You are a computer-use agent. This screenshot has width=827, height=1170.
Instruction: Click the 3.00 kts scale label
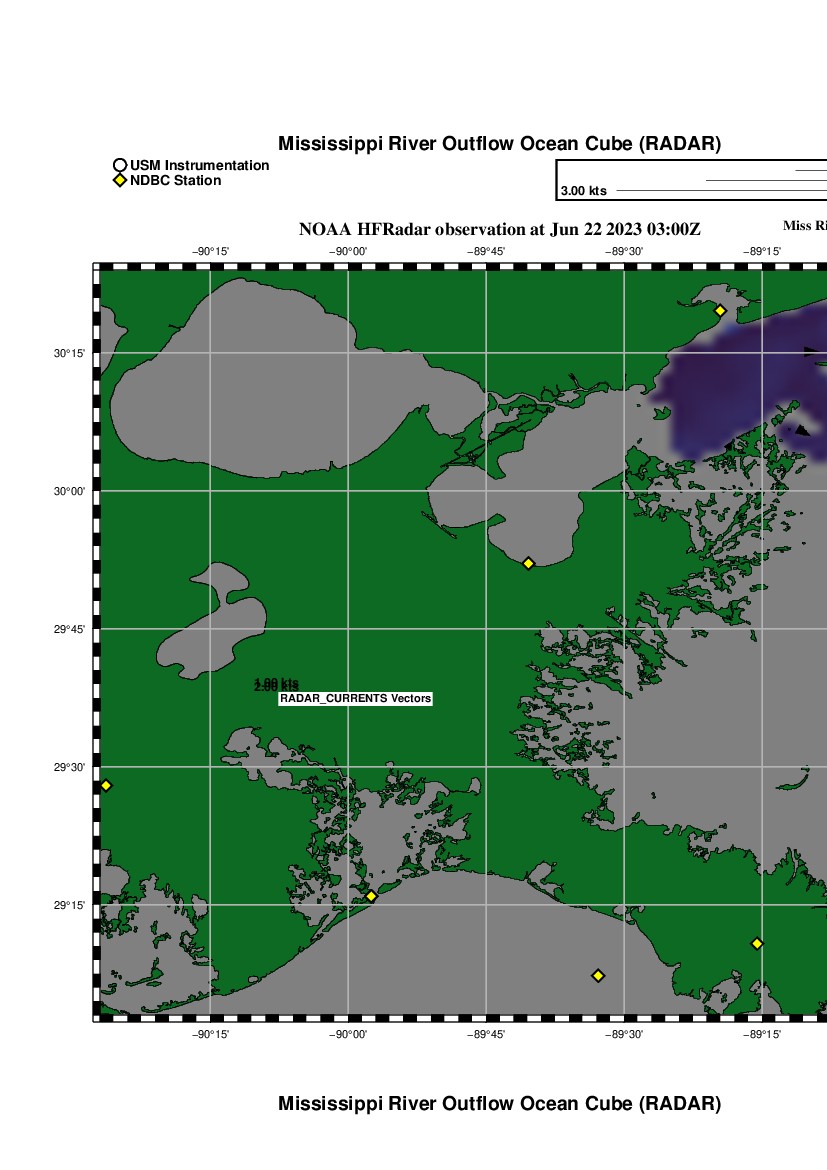click(583, 190)
